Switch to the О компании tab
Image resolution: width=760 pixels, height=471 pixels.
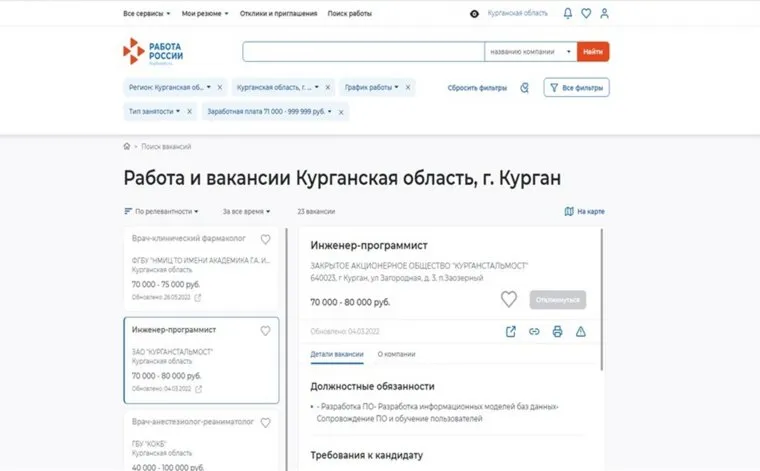pyautogui.click(x=396, y=354)
